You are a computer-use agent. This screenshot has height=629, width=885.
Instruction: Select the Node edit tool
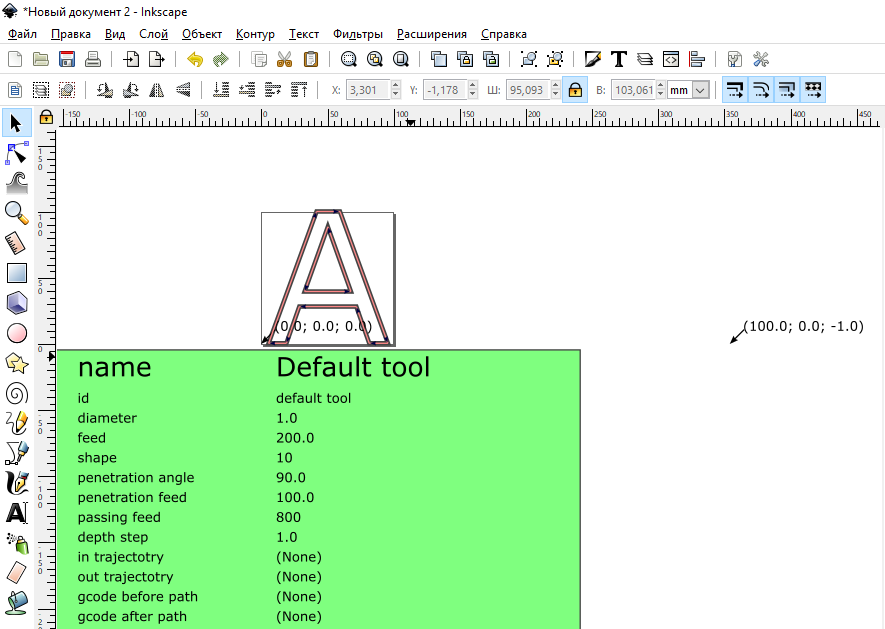pyautogui.click(x=16, y=154)
